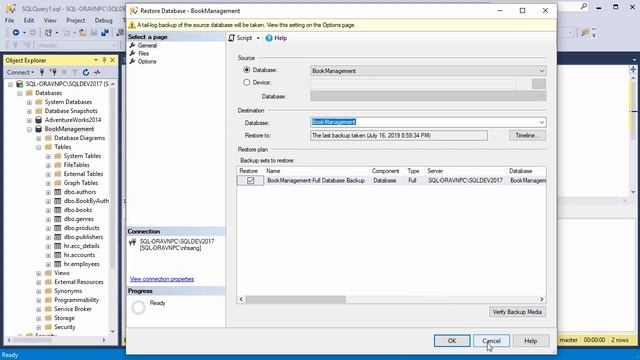Click the BookManagement database icon in tree
This screenshot has height=360, width=640.
38,129
